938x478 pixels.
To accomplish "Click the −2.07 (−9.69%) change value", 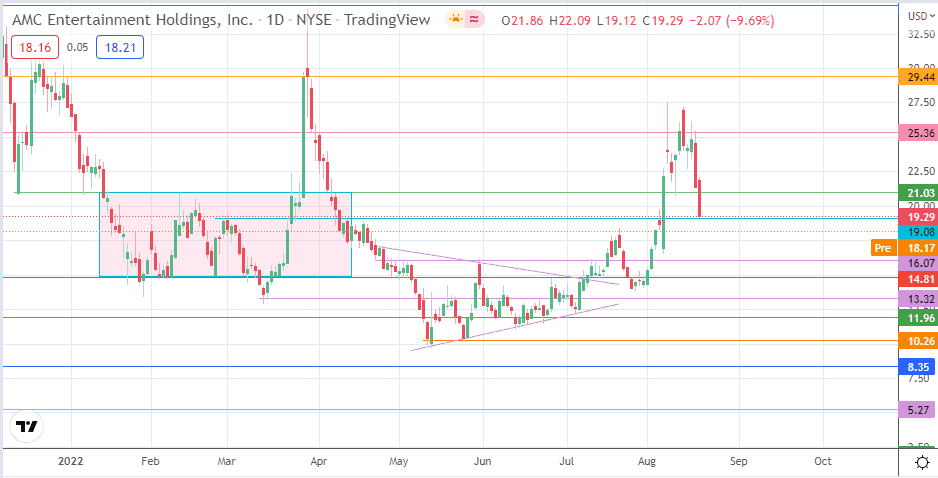I will pyautogui.click(x=732, y=21).
